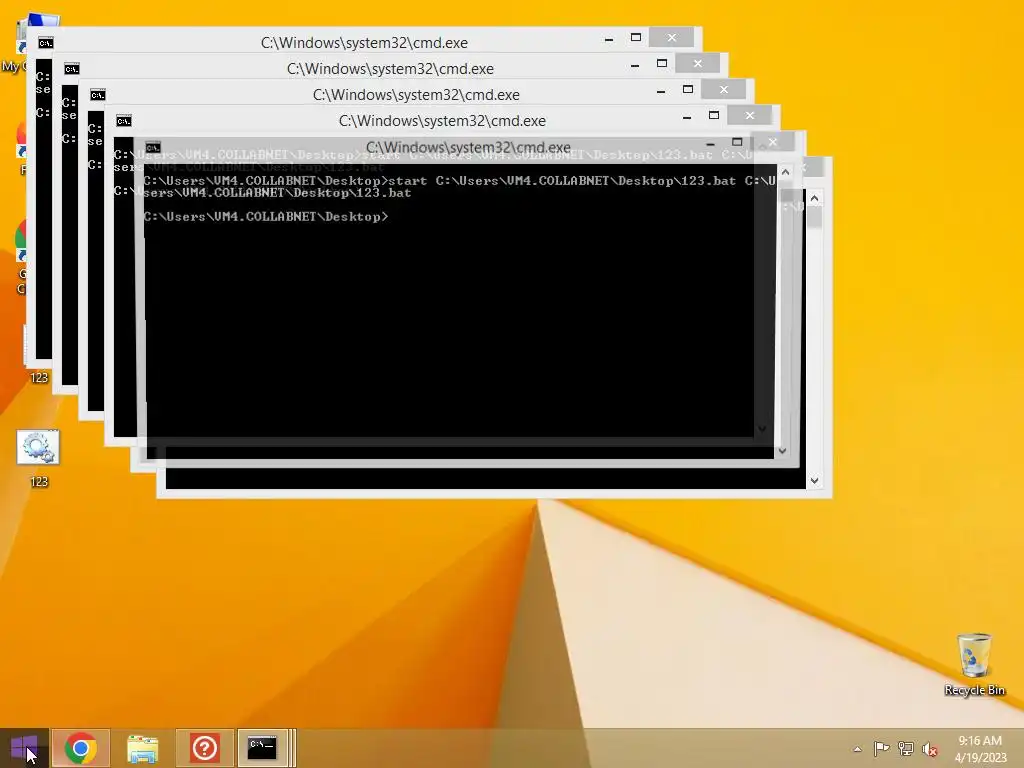Click the title bar text of the fourth cmd window
The width and height of the screenshot is (1024, 768).
point(442,121)
